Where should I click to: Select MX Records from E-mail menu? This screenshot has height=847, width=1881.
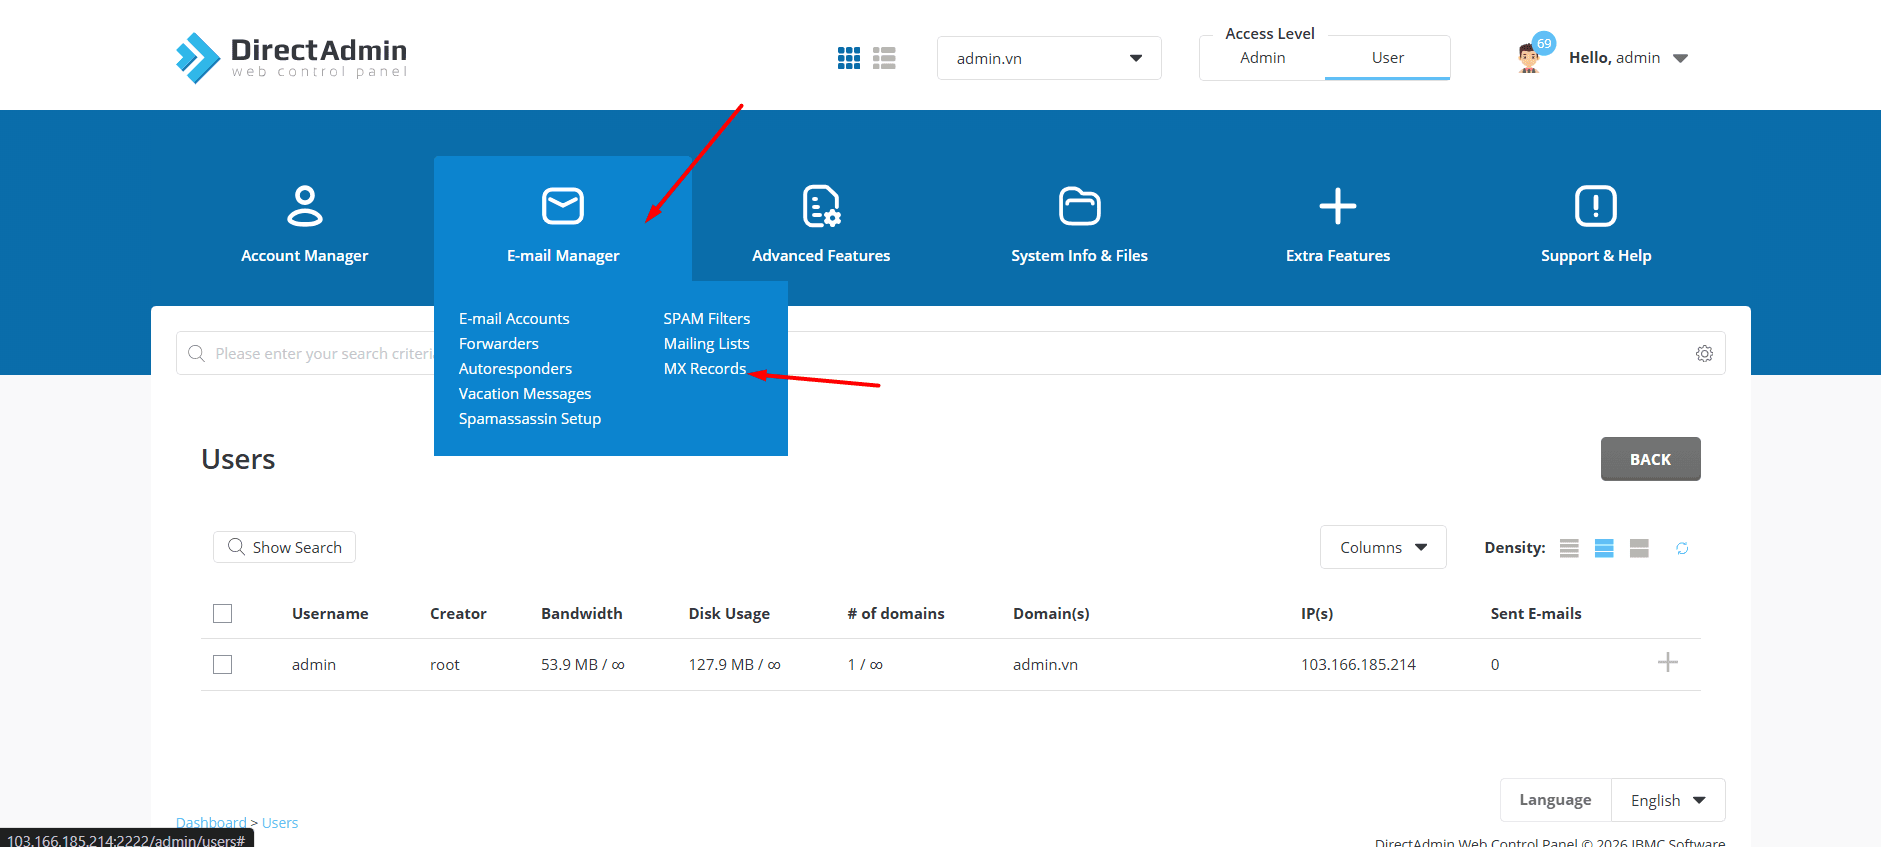(704, 369)
